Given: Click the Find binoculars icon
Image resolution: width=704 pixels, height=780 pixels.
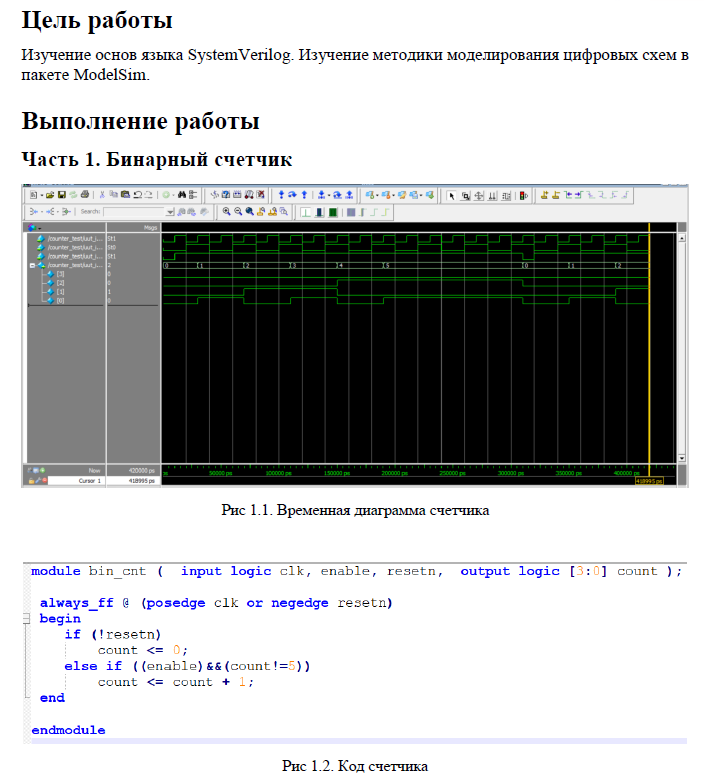Looking at the screenshot, I should [182, 194].
